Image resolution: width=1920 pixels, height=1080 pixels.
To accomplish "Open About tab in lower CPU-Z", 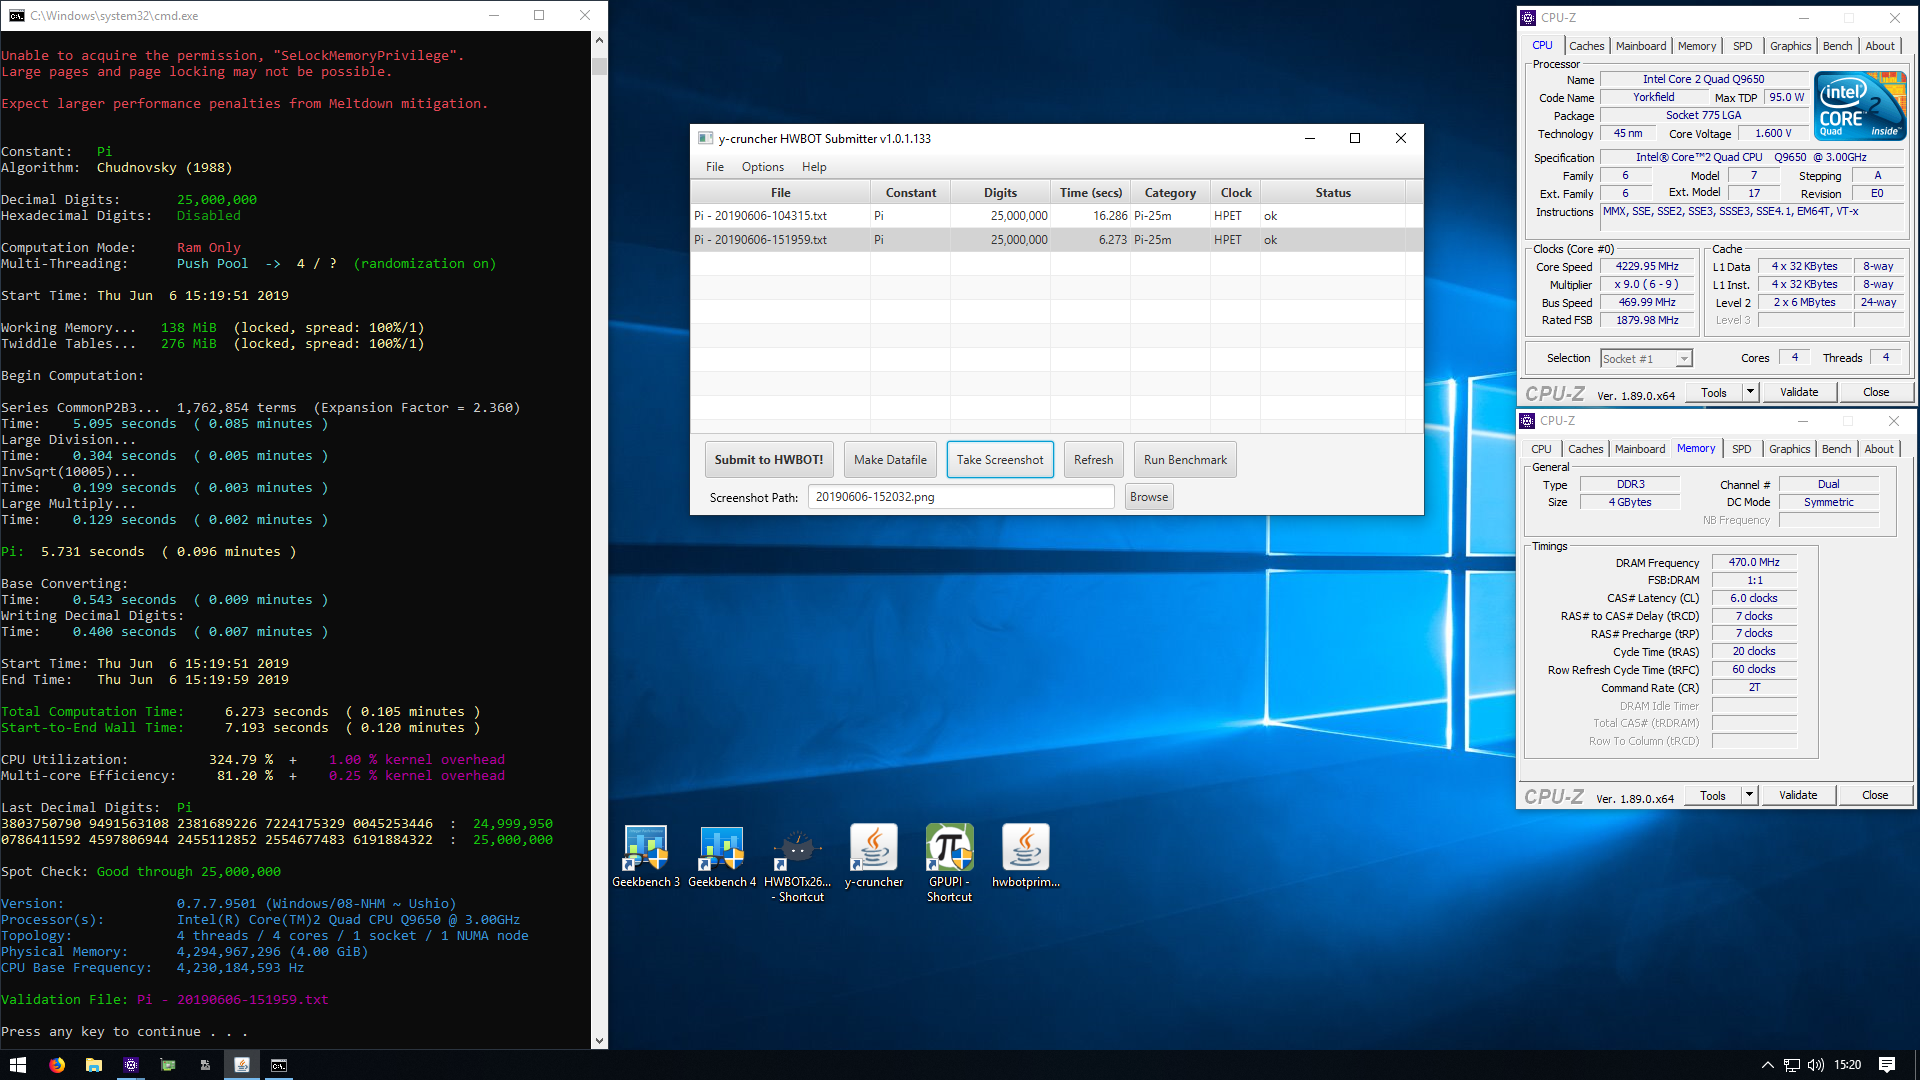I will click(1879, 449).
